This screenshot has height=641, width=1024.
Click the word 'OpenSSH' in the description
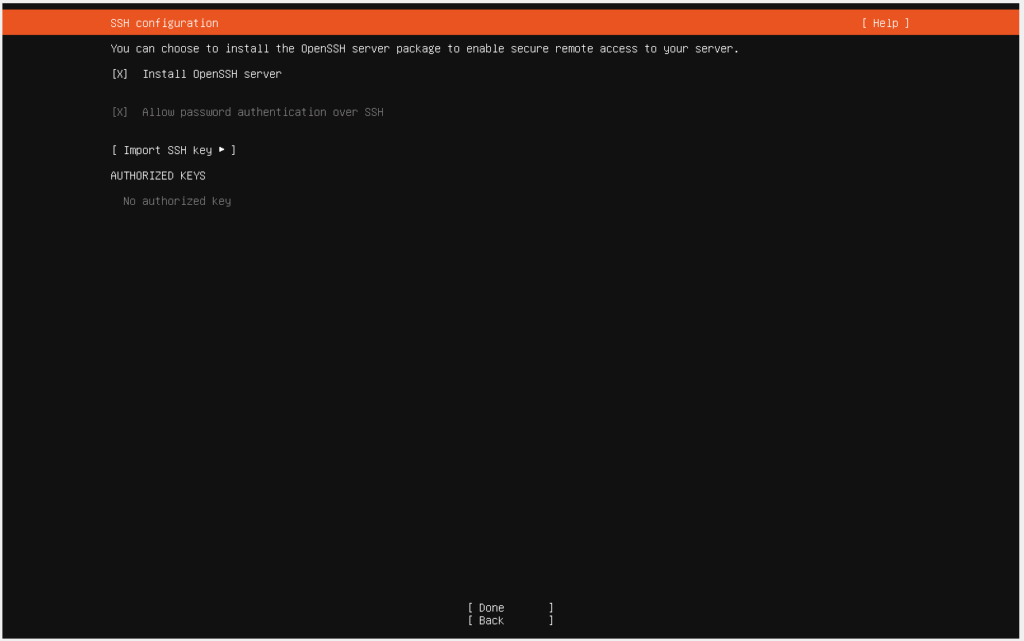pyautogui.click(x=326, y=49)
